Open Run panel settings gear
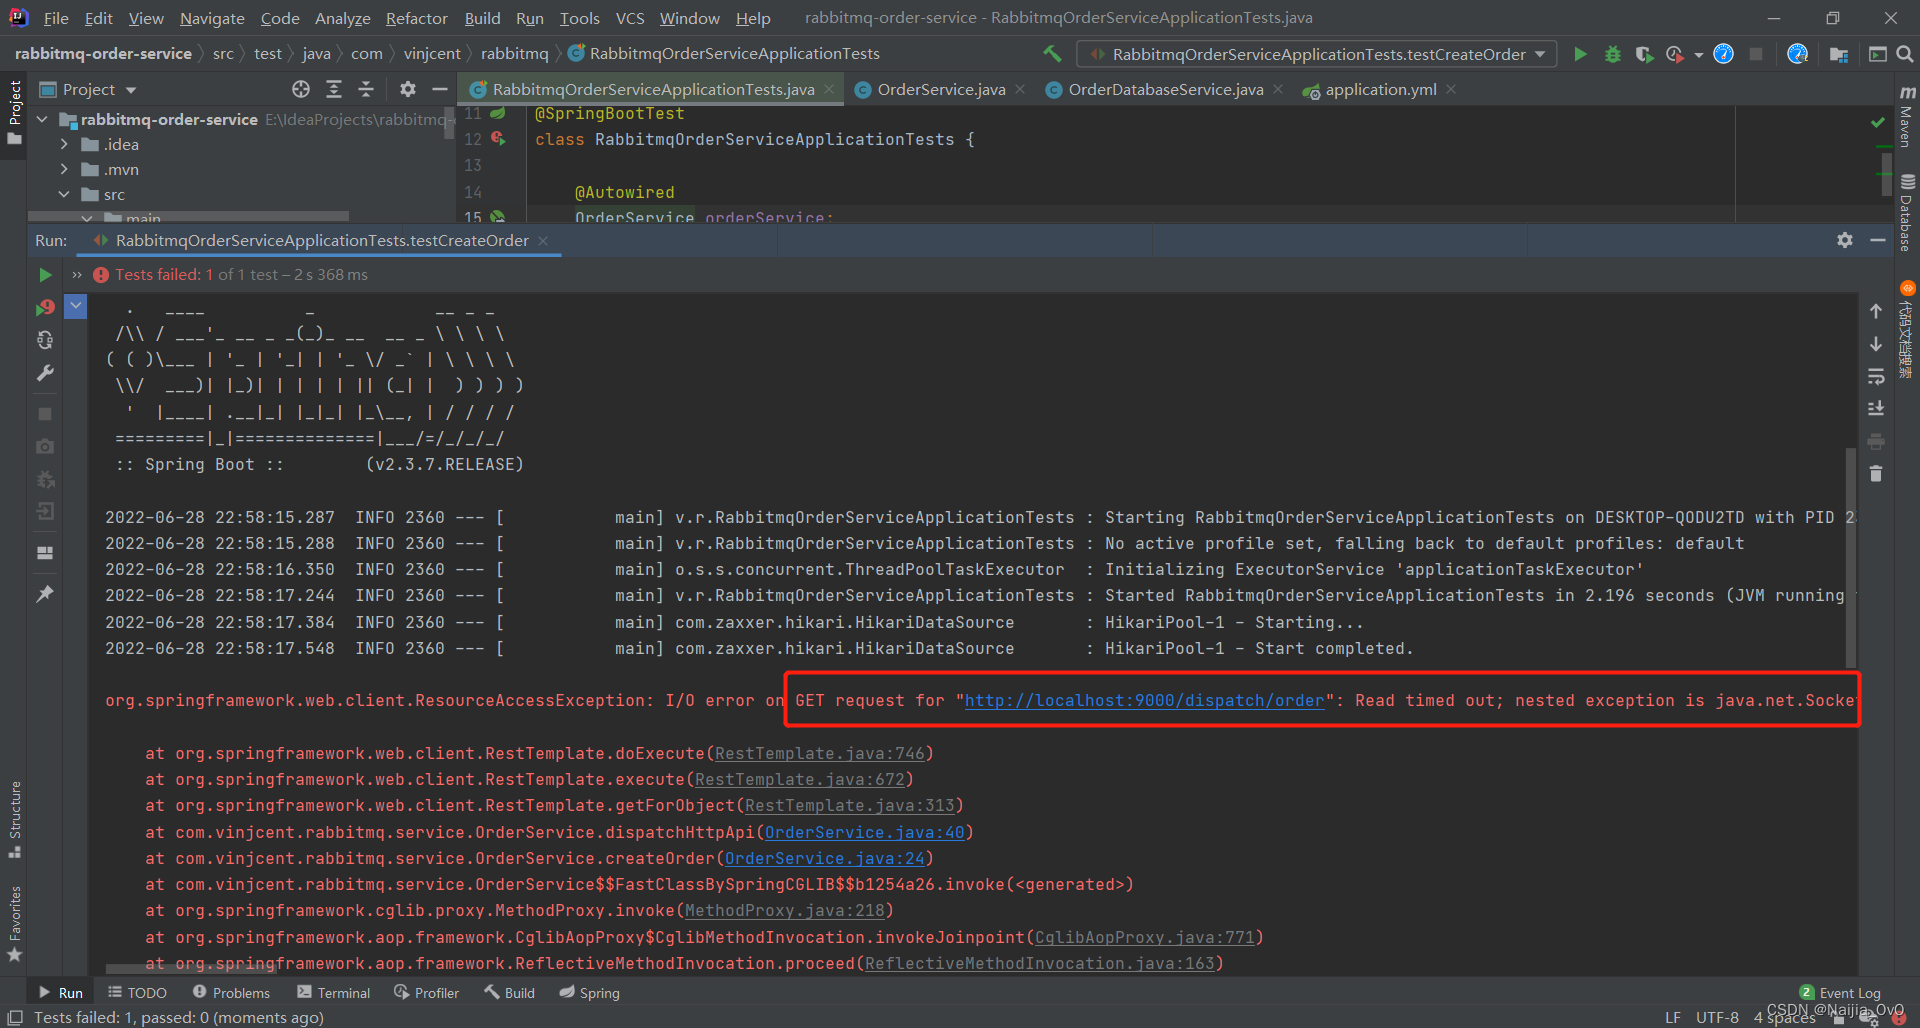Image resolution: width=1920 pixels, height=1028 pixels. pyautogui.click(x=1845, y=240)
